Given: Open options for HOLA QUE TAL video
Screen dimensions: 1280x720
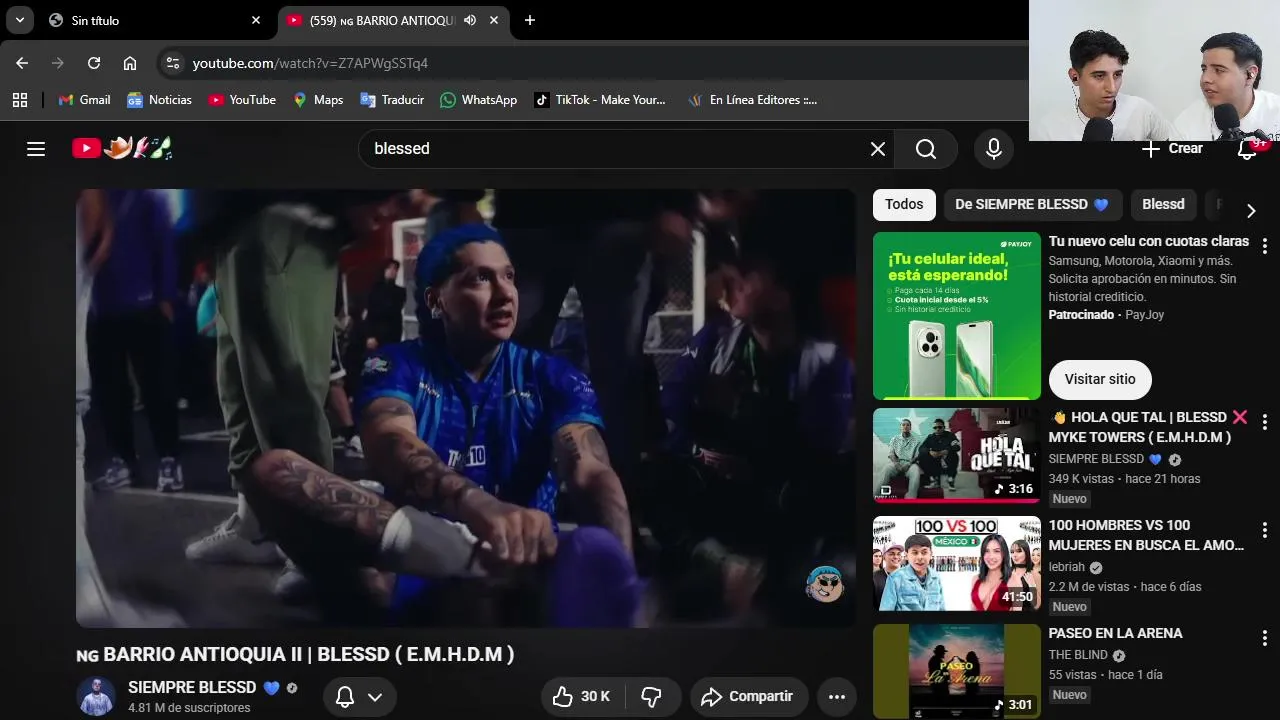Looking at the screenshot, I should tap(1264, 422).
